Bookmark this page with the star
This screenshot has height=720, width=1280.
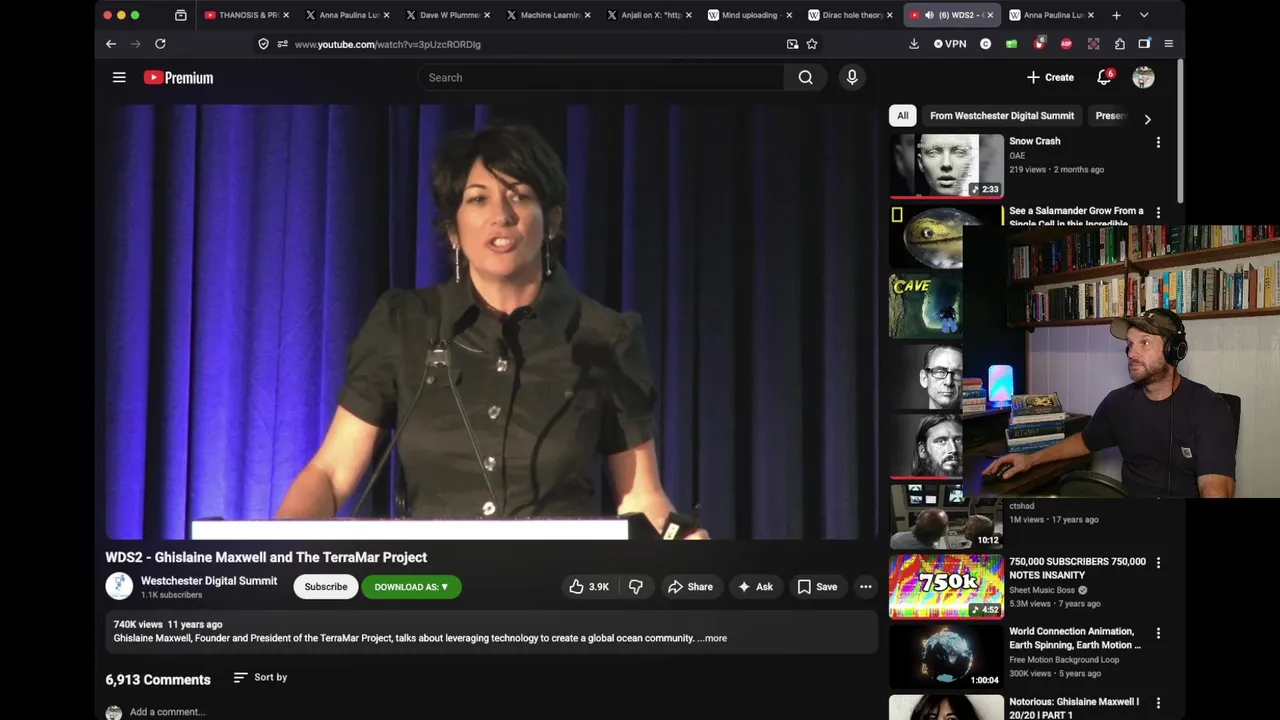coord(812,44)
